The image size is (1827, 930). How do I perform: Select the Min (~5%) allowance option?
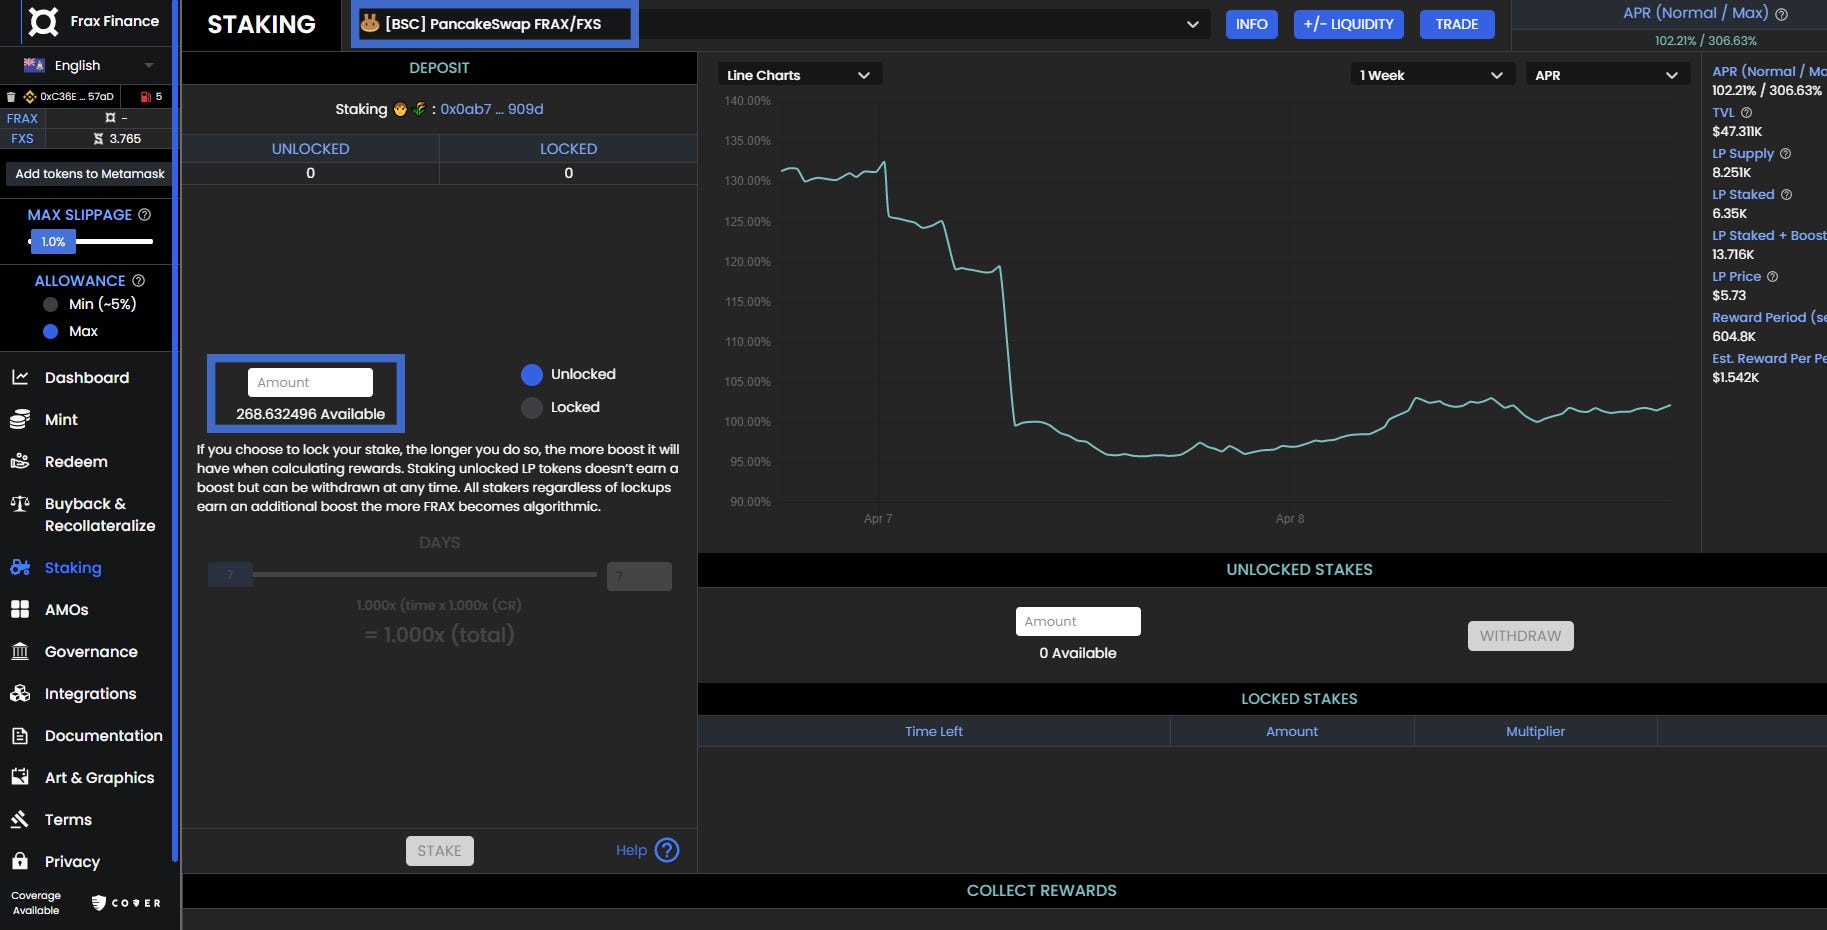click(x=50, y=304)
